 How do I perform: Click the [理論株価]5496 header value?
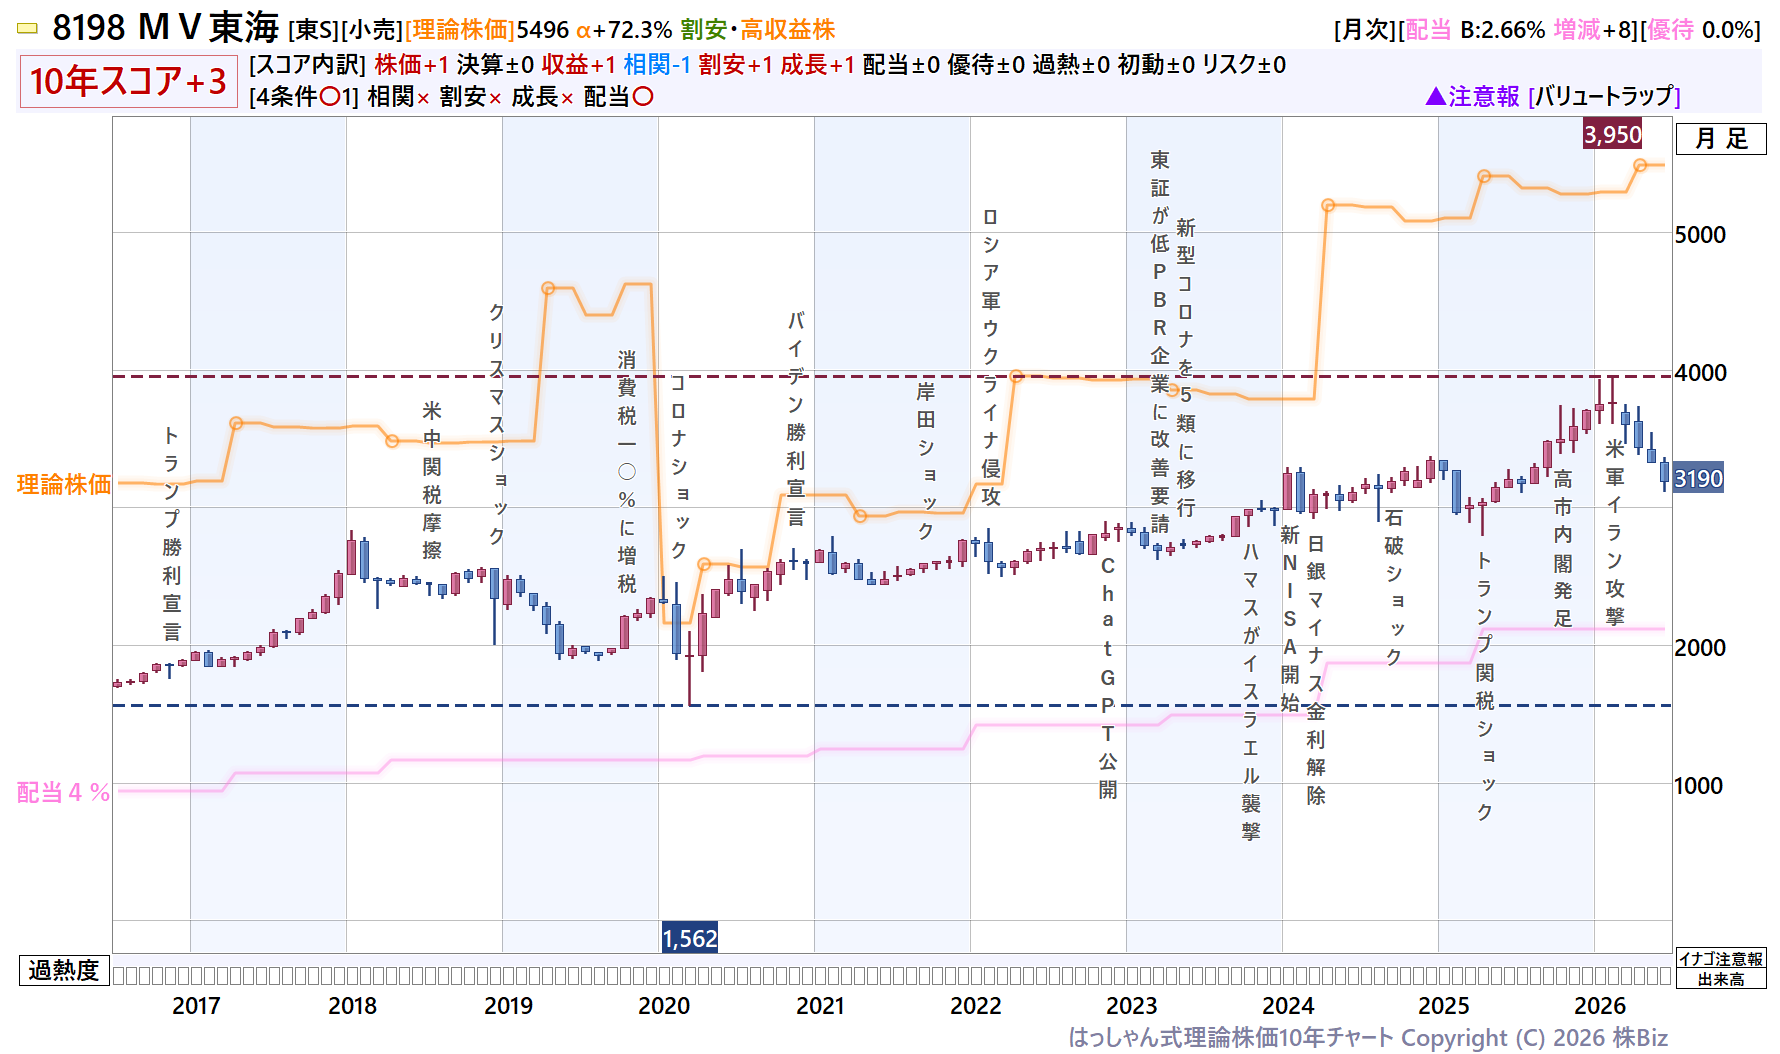click(487, 30)
